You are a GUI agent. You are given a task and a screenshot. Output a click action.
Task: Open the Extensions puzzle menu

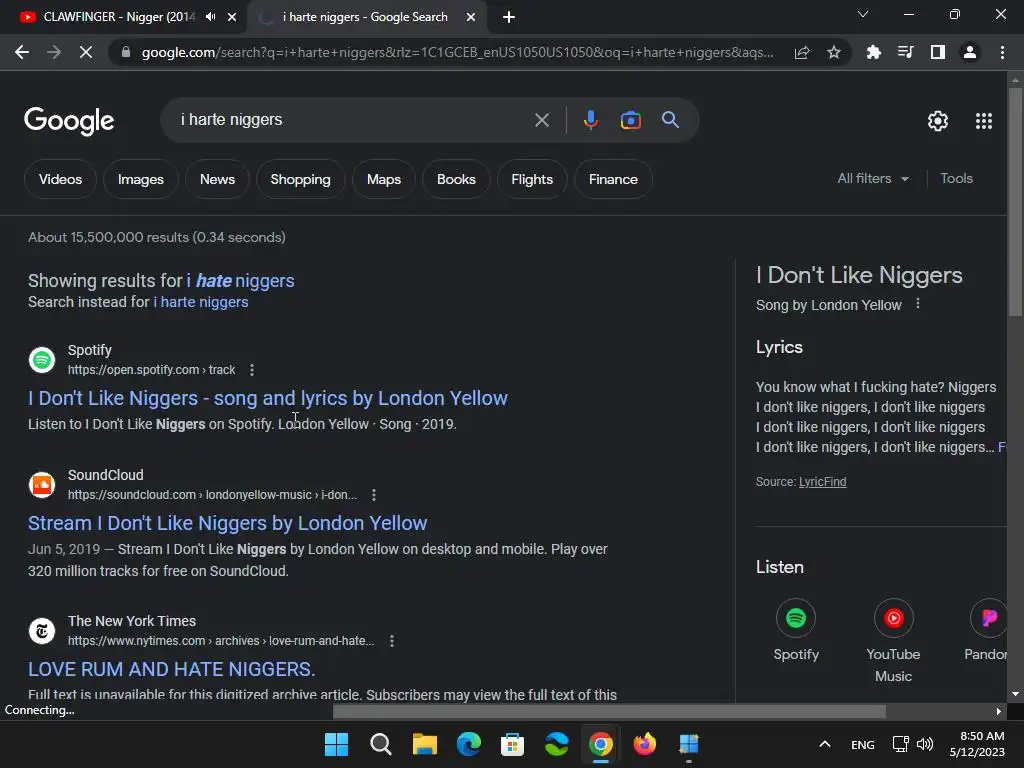873,52
